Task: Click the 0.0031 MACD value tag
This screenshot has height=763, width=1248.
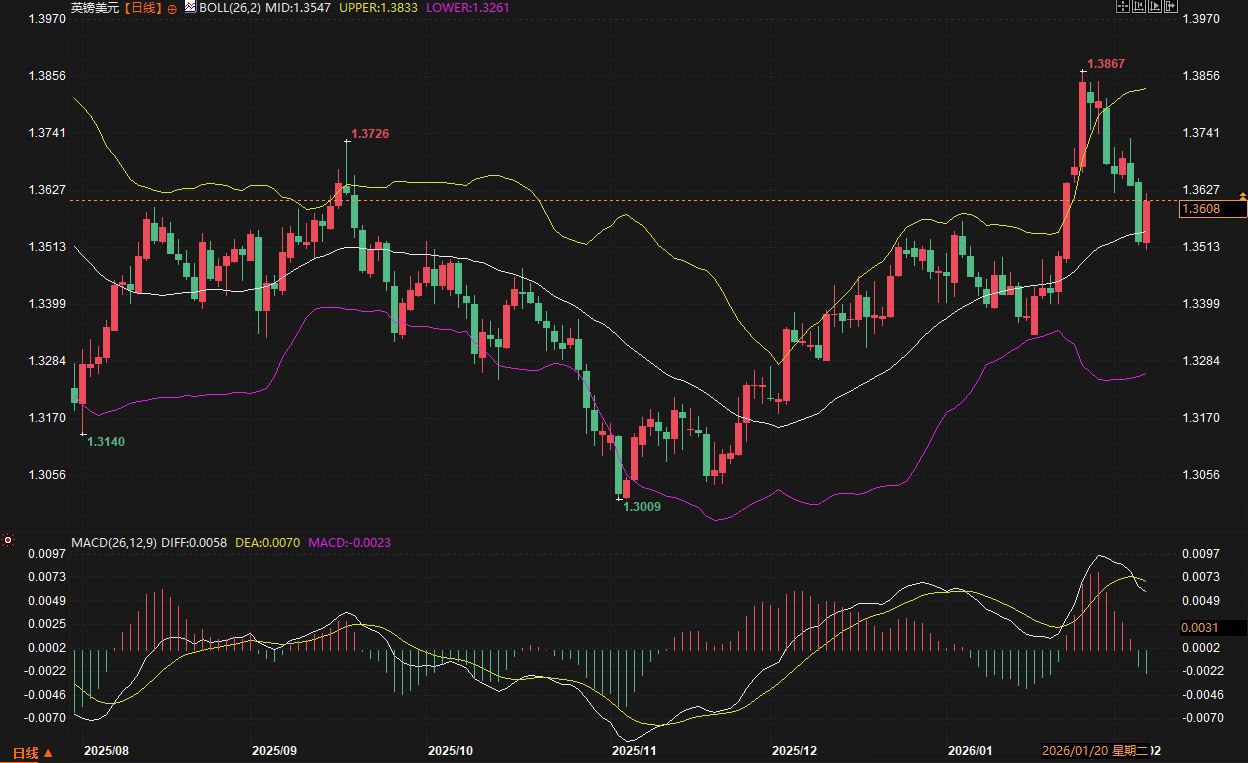Action: pos(1212,628)
